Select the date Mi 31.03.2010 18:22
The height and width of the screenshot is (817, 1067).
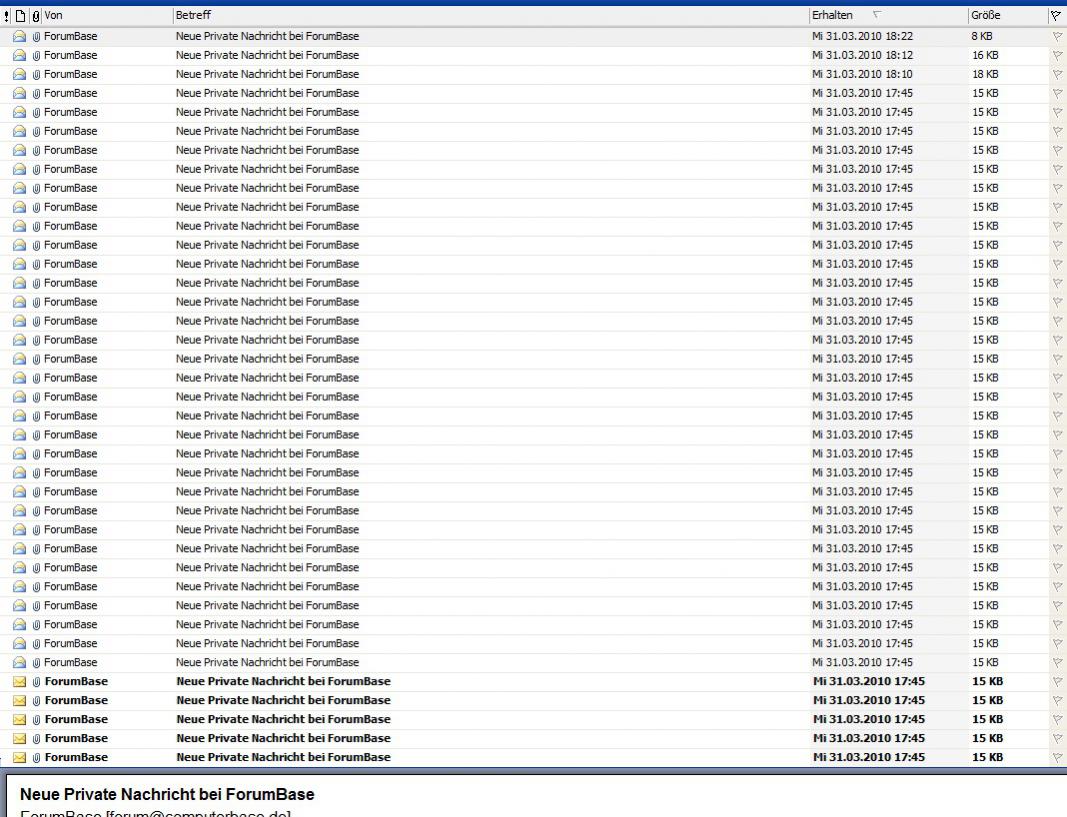[862, 36]
